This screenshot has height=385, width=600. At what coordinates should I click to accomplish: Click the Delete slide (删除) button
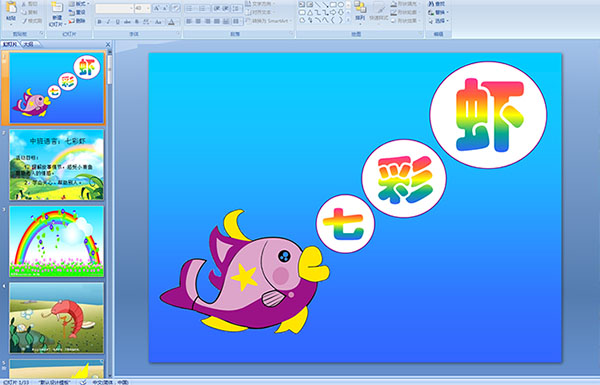click(x=77, y=21)
